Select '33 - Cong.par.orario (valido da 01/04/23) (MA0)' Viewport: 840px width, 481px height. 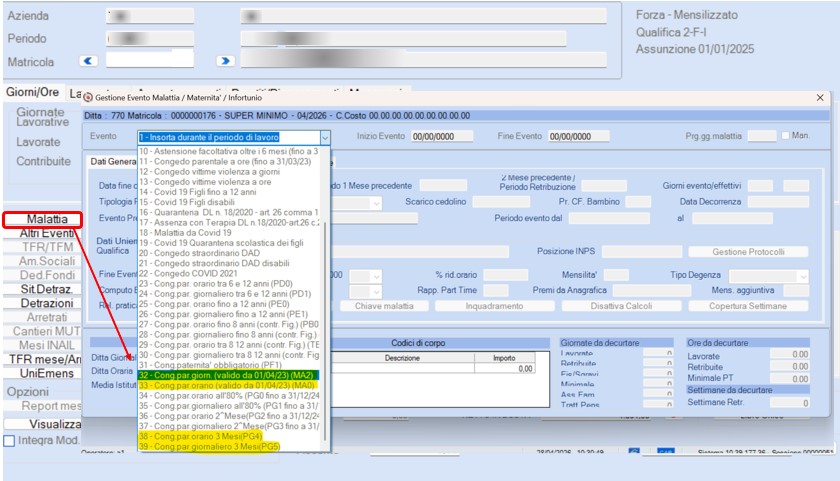pyautogui.click(x=228, y=385)
